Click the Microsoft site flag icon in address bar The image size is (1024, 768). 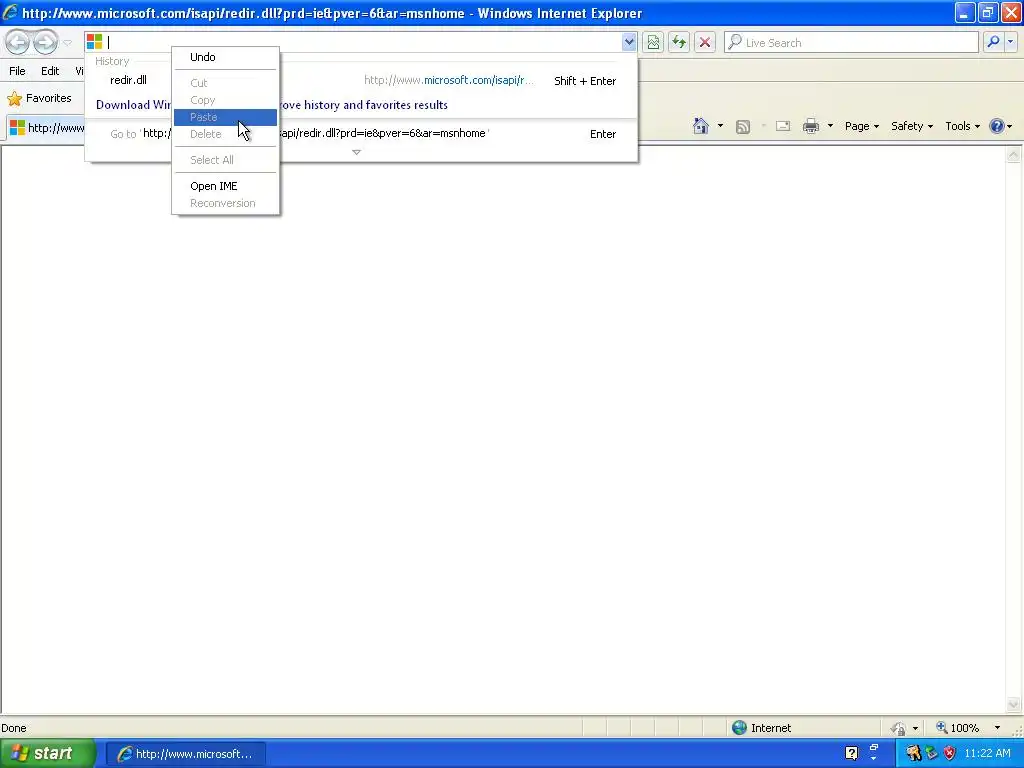tap(94, 42)
